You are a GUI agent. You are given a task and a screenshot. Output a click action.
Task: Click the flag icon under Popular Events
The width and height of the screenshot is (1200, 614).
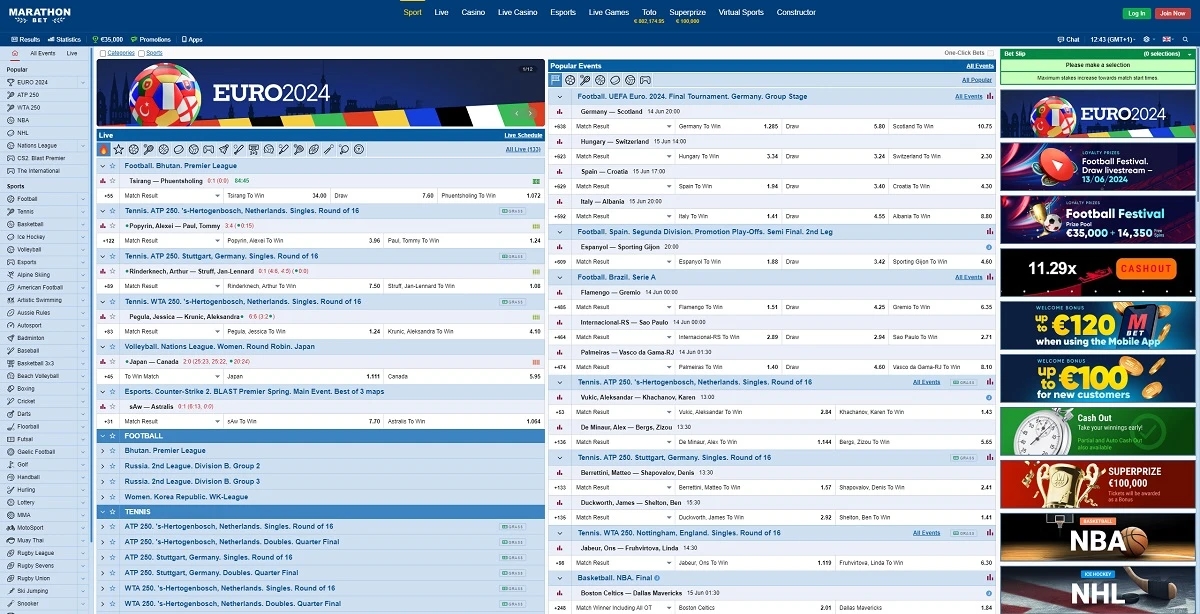tap(555, 79)
